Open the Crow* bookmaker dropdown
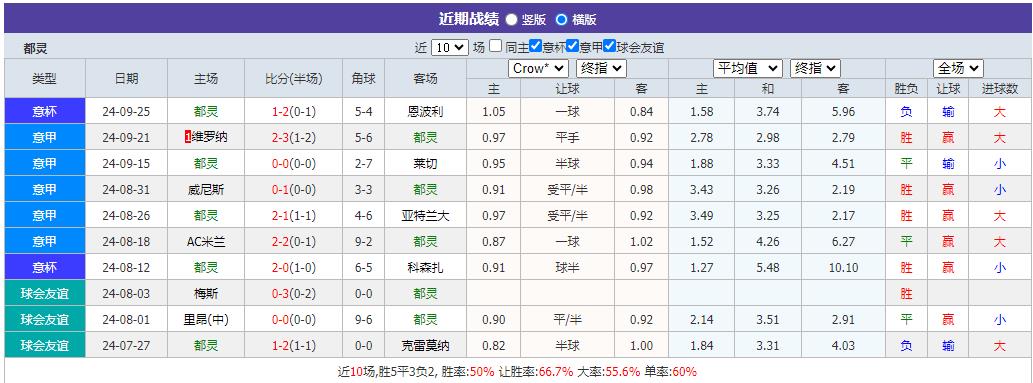 click(538, 69)
